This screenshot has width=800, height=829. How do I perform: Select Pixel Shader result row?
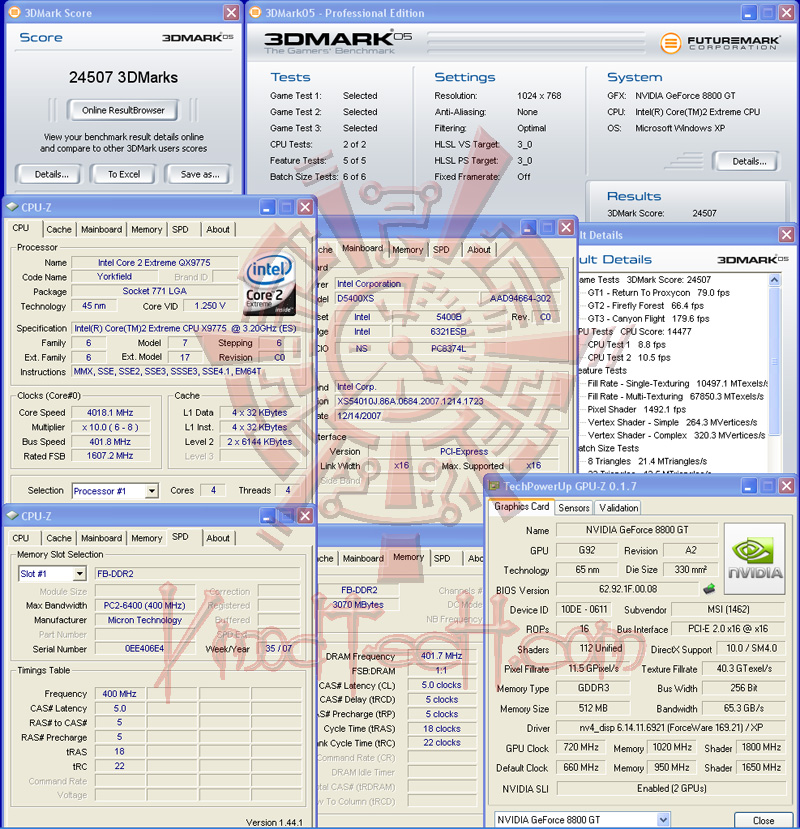[x=636, y=409]
